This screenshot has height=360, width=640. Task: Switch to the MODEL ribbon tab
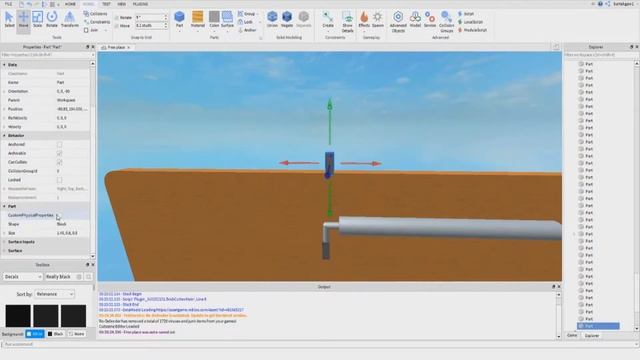coord(88,4)
